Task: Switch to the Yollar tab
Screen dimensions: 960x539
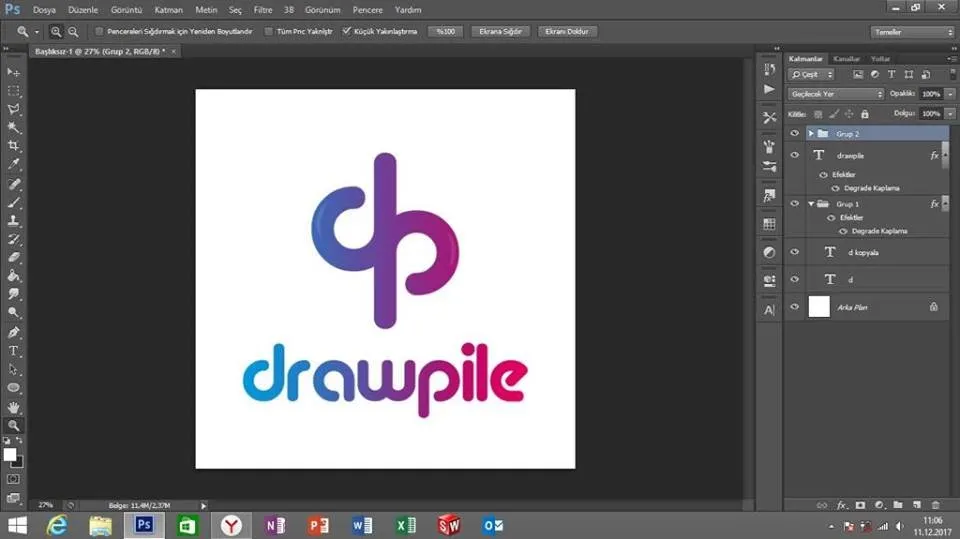Action: (880, 59)
